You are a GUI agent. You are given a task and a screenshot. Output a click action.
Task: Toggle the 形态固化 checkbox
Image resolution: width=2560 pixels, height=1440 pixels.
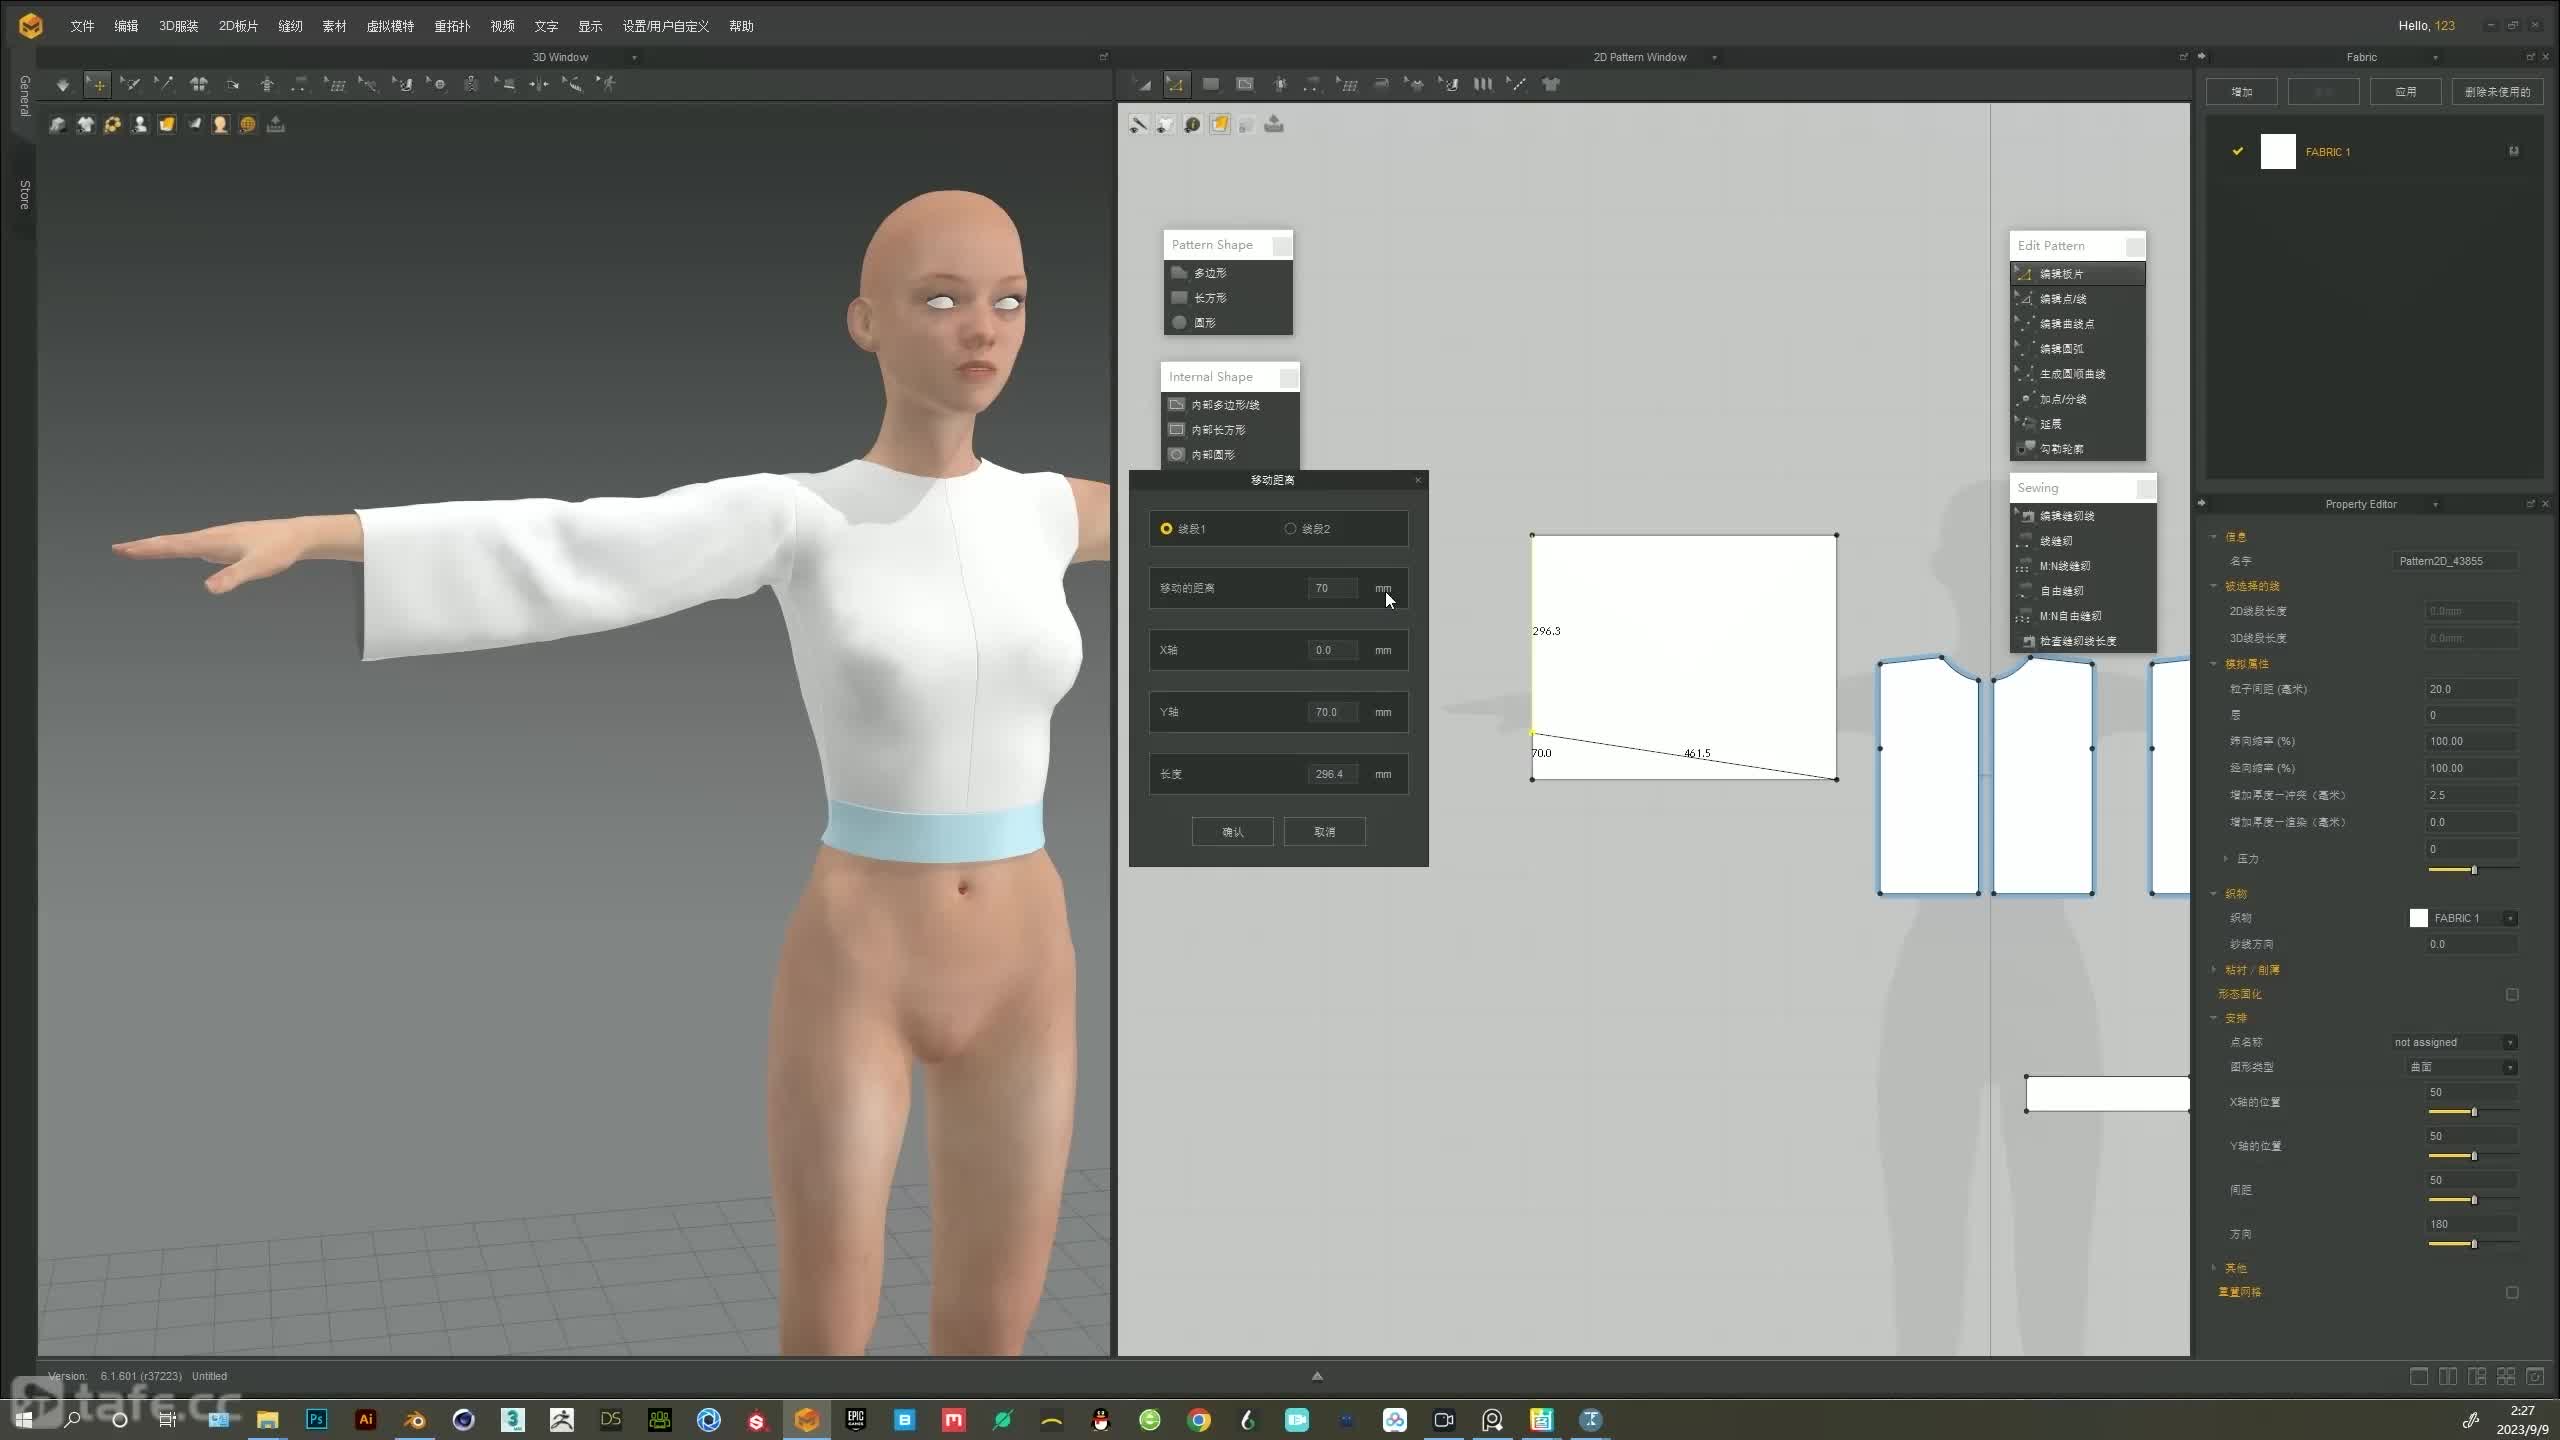2512,995
